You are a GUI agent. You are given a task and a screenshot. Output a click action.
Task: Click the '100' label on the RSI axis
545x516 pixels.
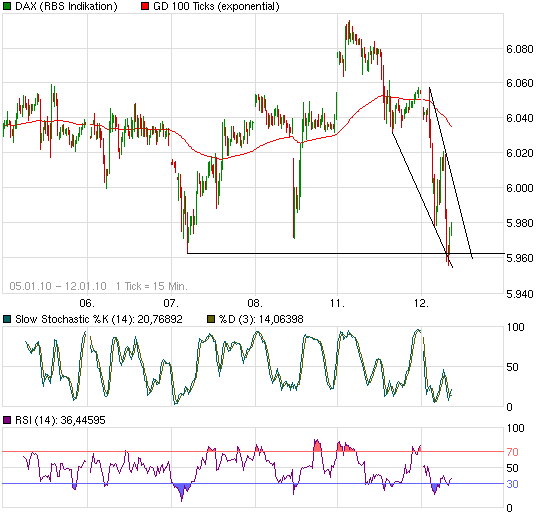pyautogui.click(x=515, y=428)
